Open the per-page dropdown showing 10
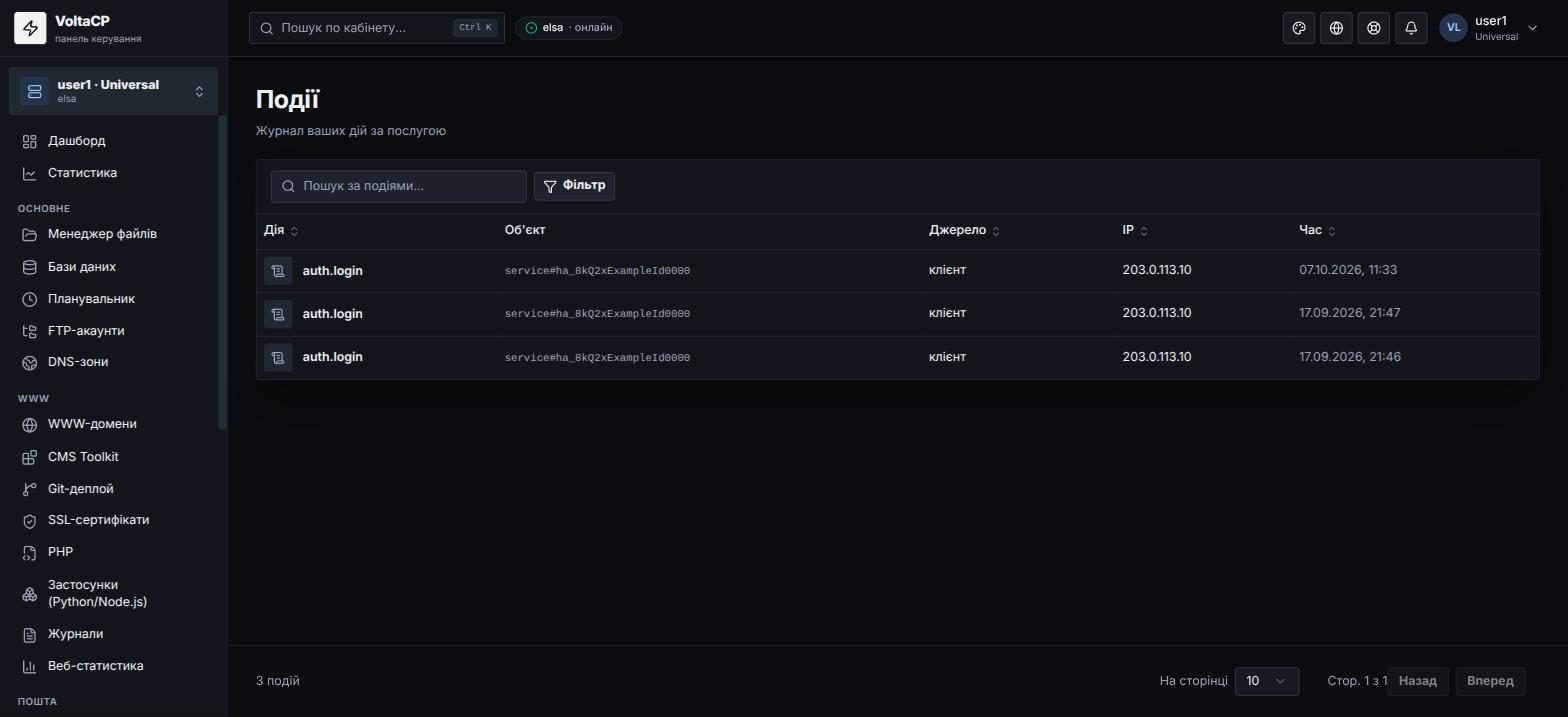The height and width of the screenshot is (717, 1568). click(x=1267, y=681)
